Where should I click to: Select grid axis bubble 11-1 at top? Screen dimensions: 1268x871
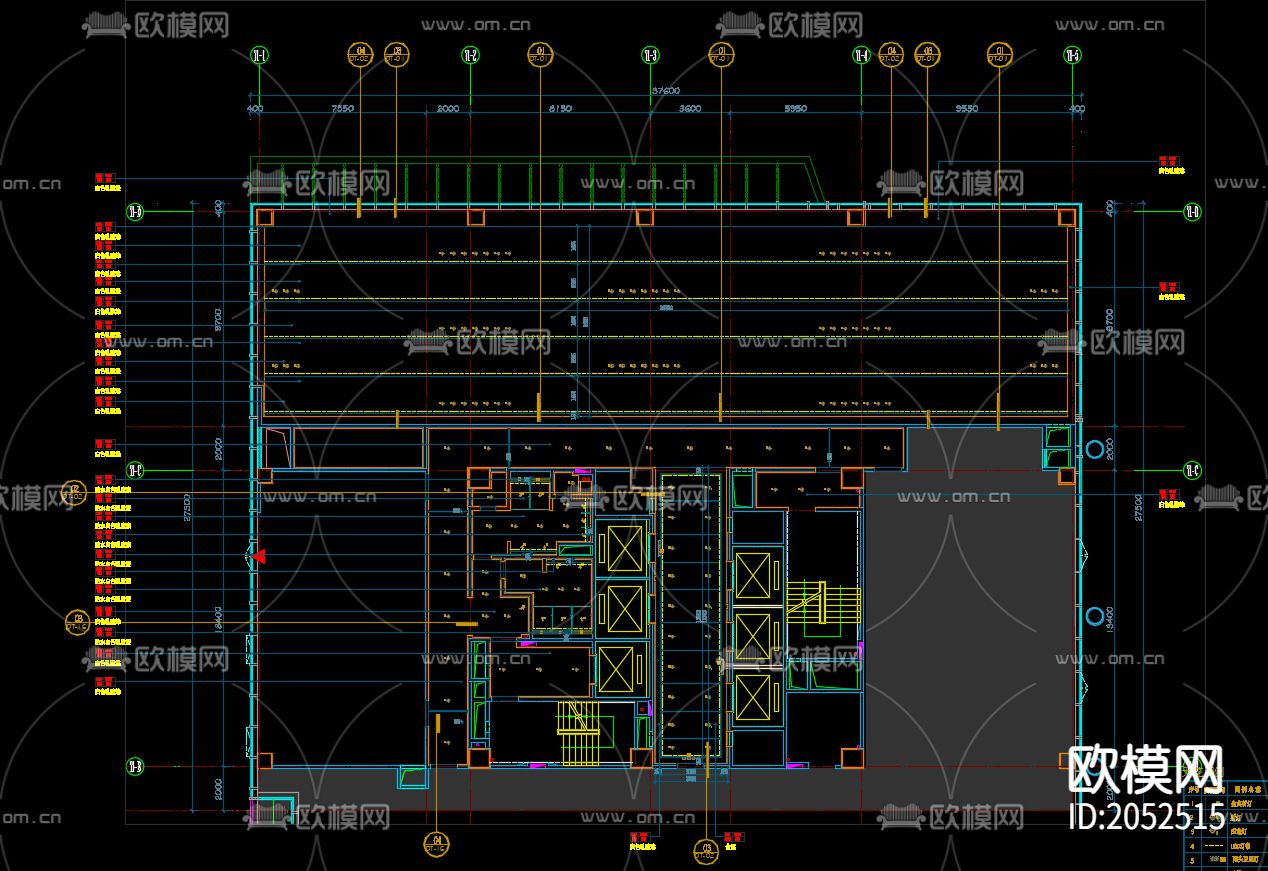point(260,55)
